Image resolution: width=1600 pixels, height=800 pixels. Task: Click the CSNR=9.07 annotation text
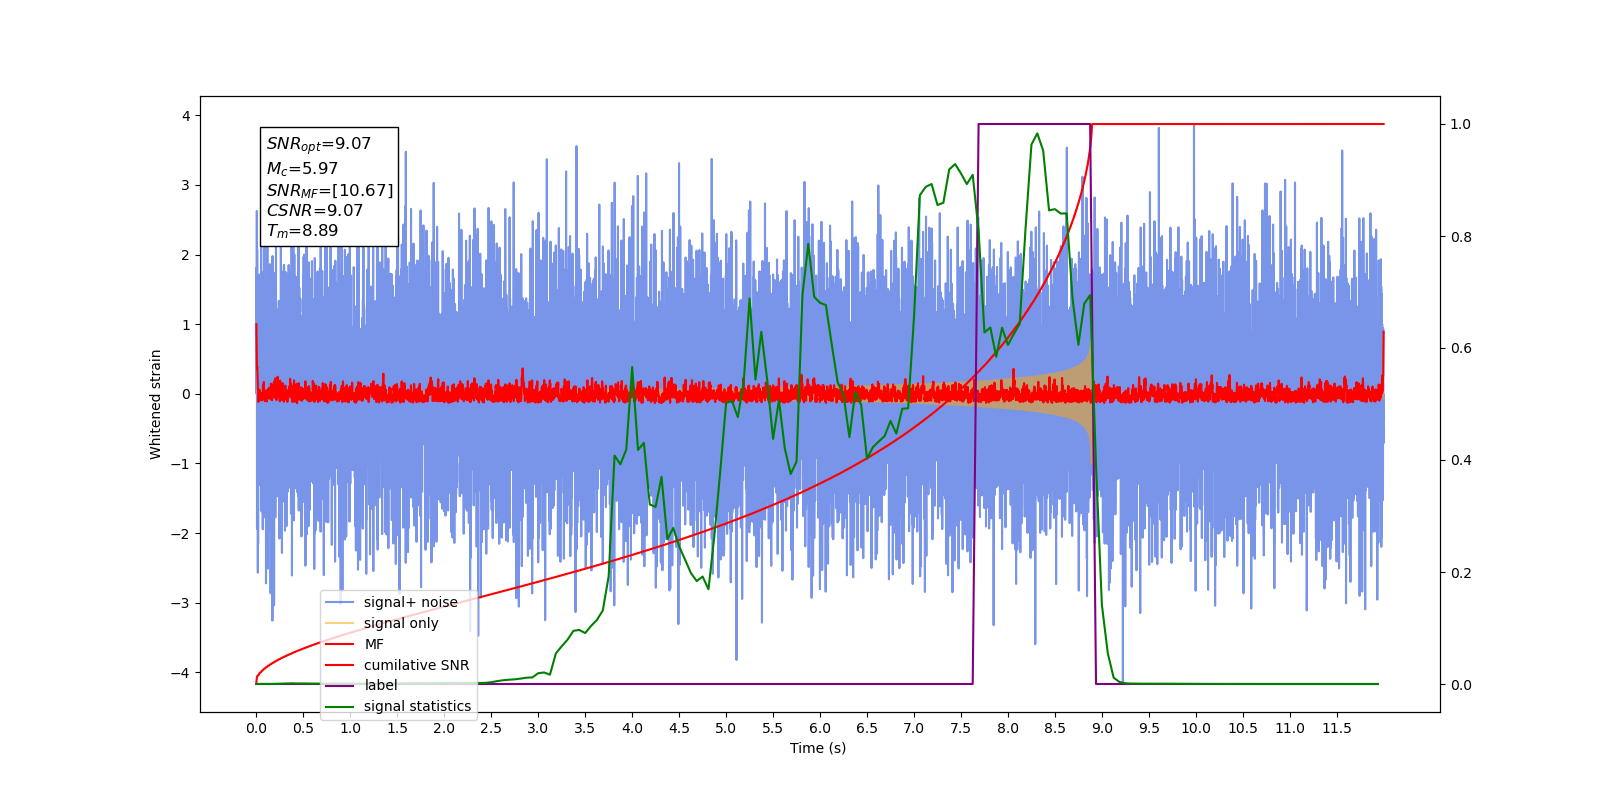pos(315,210)
